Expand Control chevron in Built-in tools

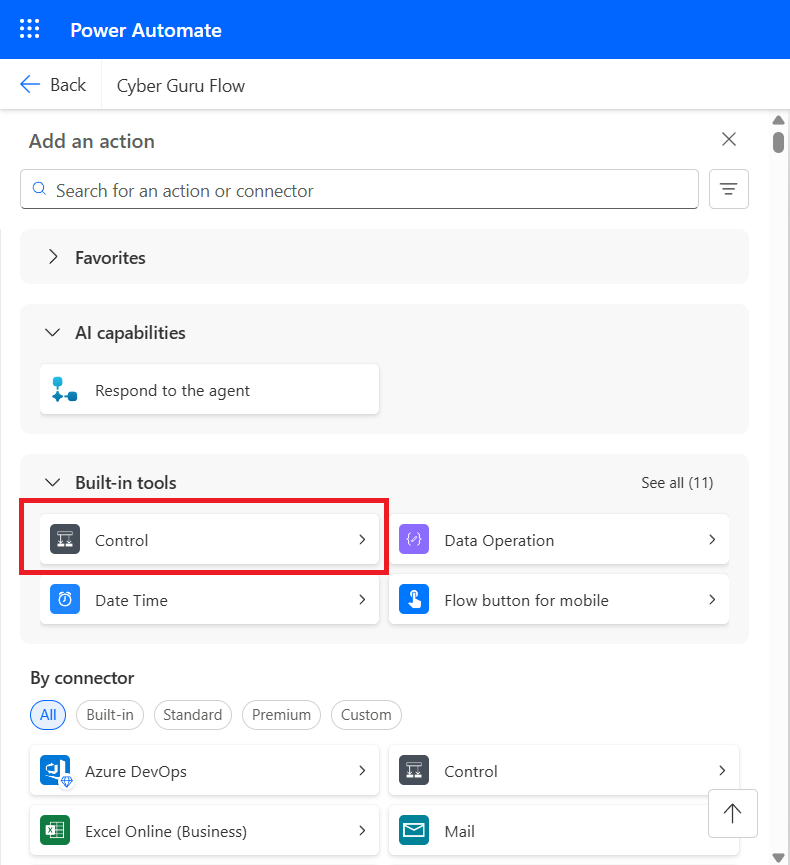362,540
